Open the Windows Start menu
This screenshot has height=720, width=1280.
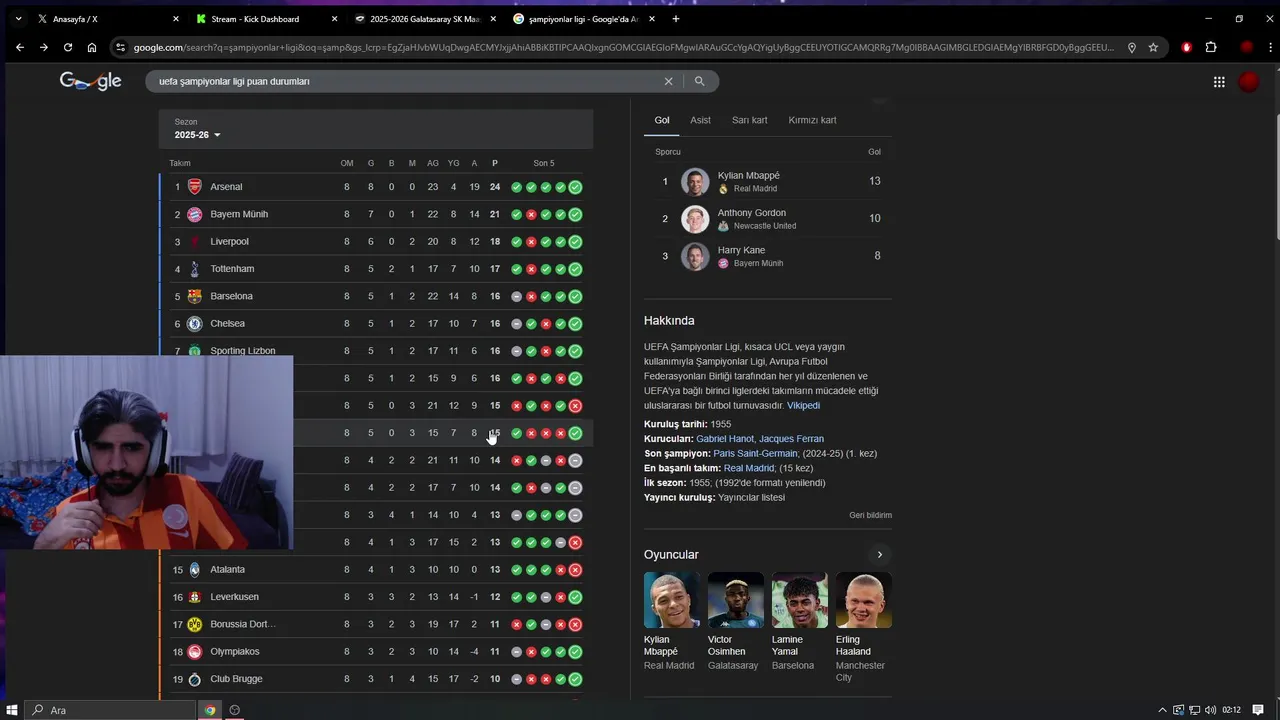click(x=12, y=710)
